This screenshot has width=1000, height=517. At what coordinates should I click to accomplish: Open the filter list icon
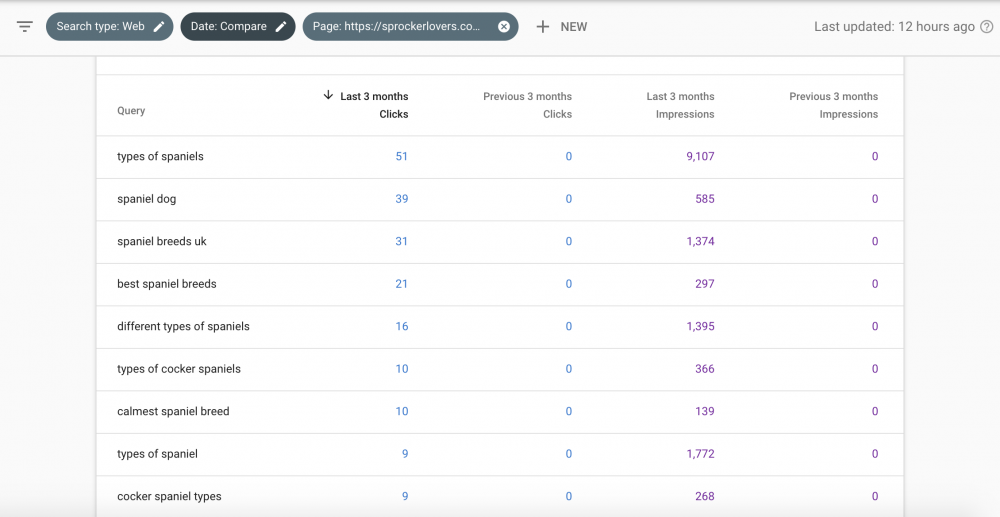click(25, 27)
